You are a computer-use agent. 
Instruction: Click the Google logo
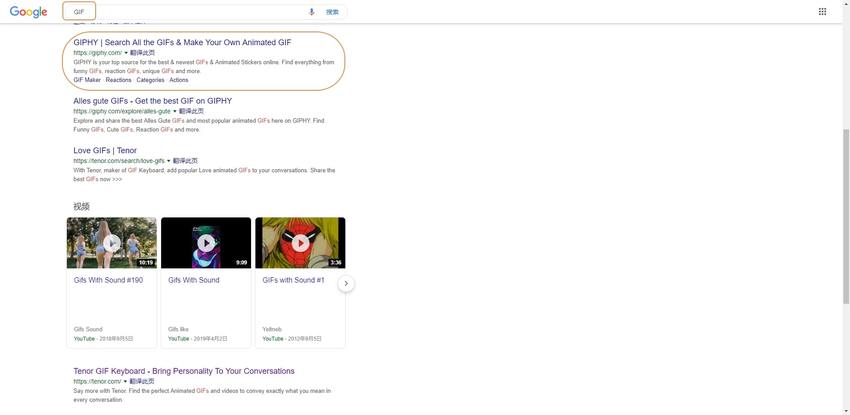(29, 12)
